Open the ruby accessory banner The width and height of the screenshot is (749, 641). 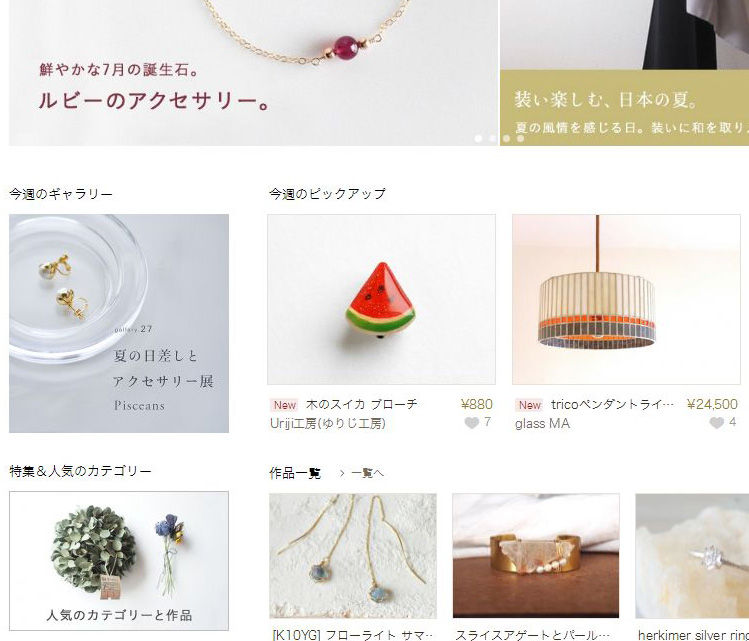point(254,73)
